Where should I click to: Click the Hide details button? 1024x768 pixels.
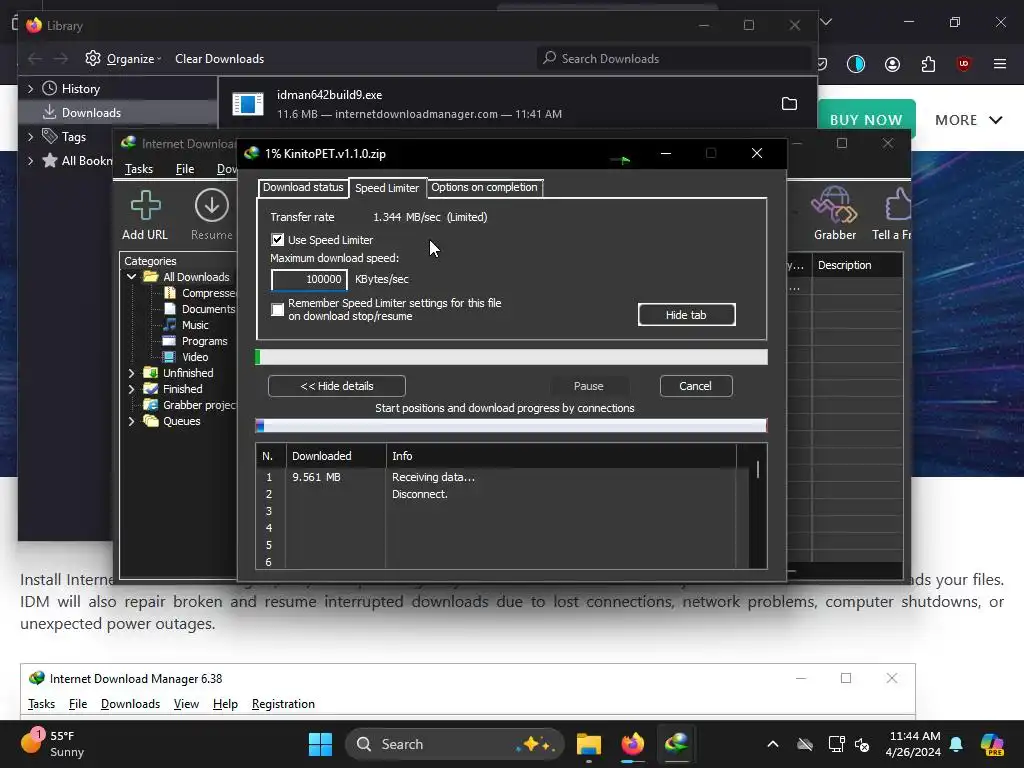click(336, 386)
